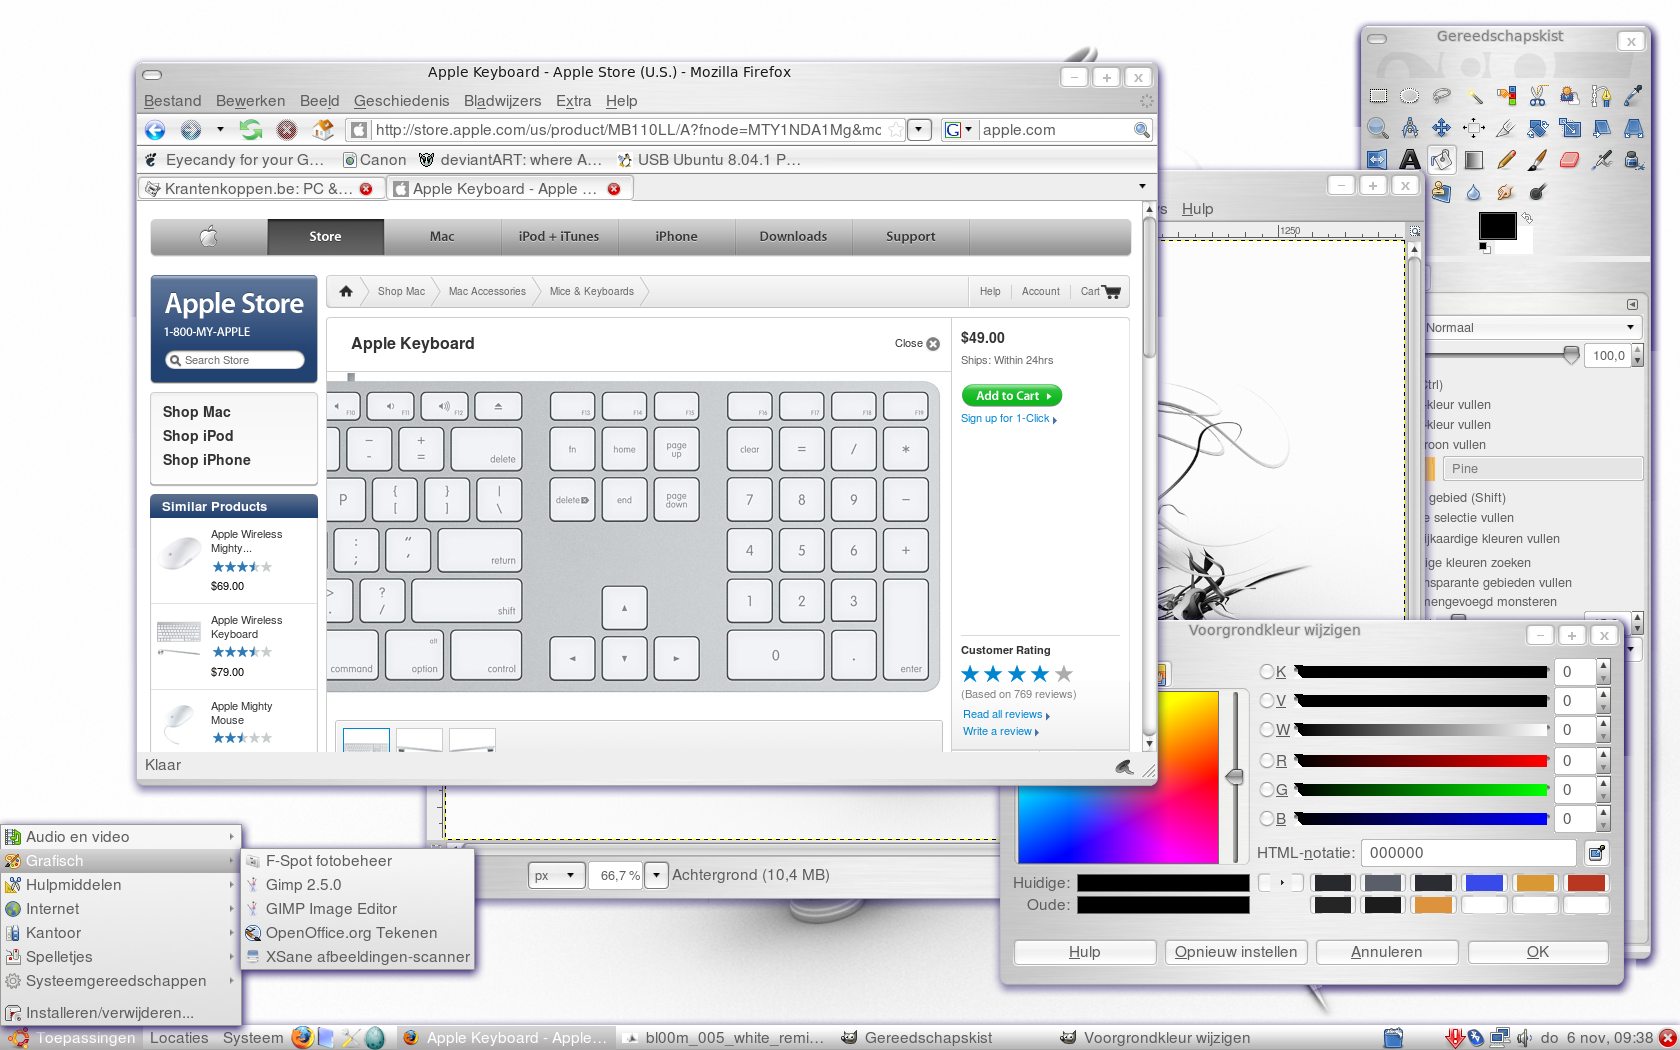
Task: Click the black foreground color swatch in toolbox
Action: point(1497,226)
